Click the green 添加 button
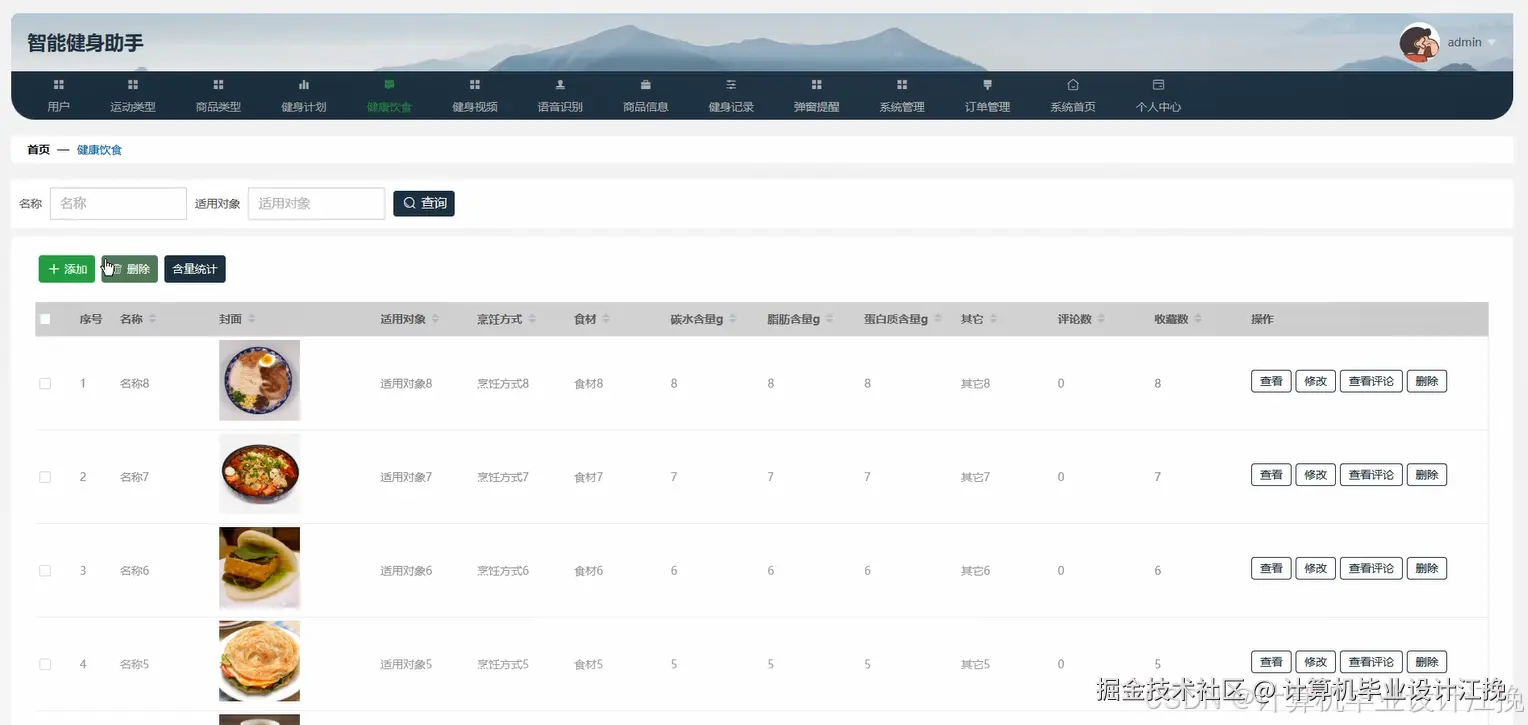The width and height of the screenshot is (1528, 725). [x=67, y=269]
